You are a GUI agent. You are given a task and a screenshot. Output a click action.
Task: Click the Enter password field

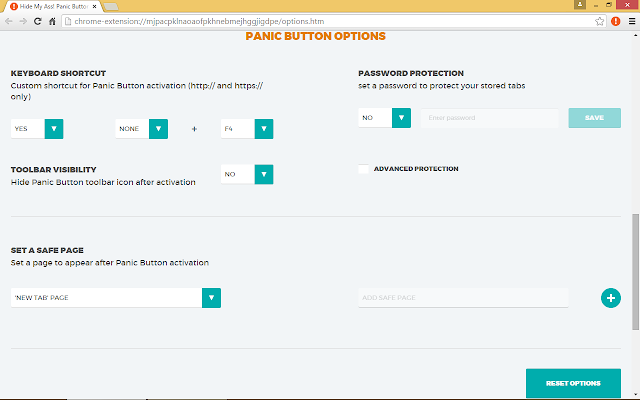coord(489,118)
